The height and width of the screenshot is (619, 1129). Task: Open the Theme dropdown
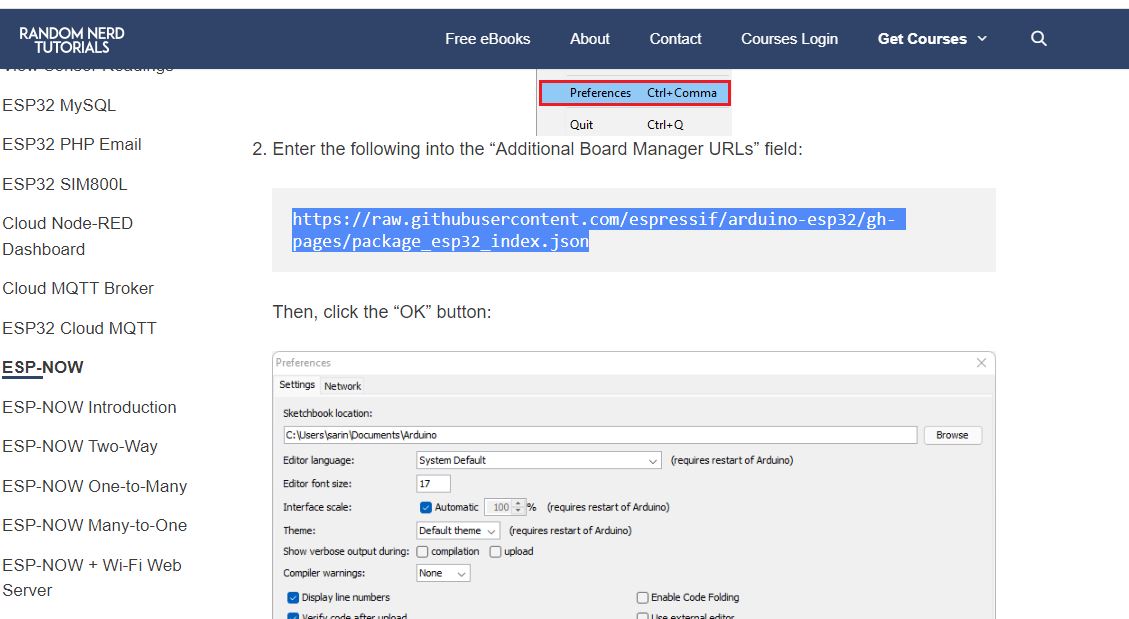pos(458,530)
